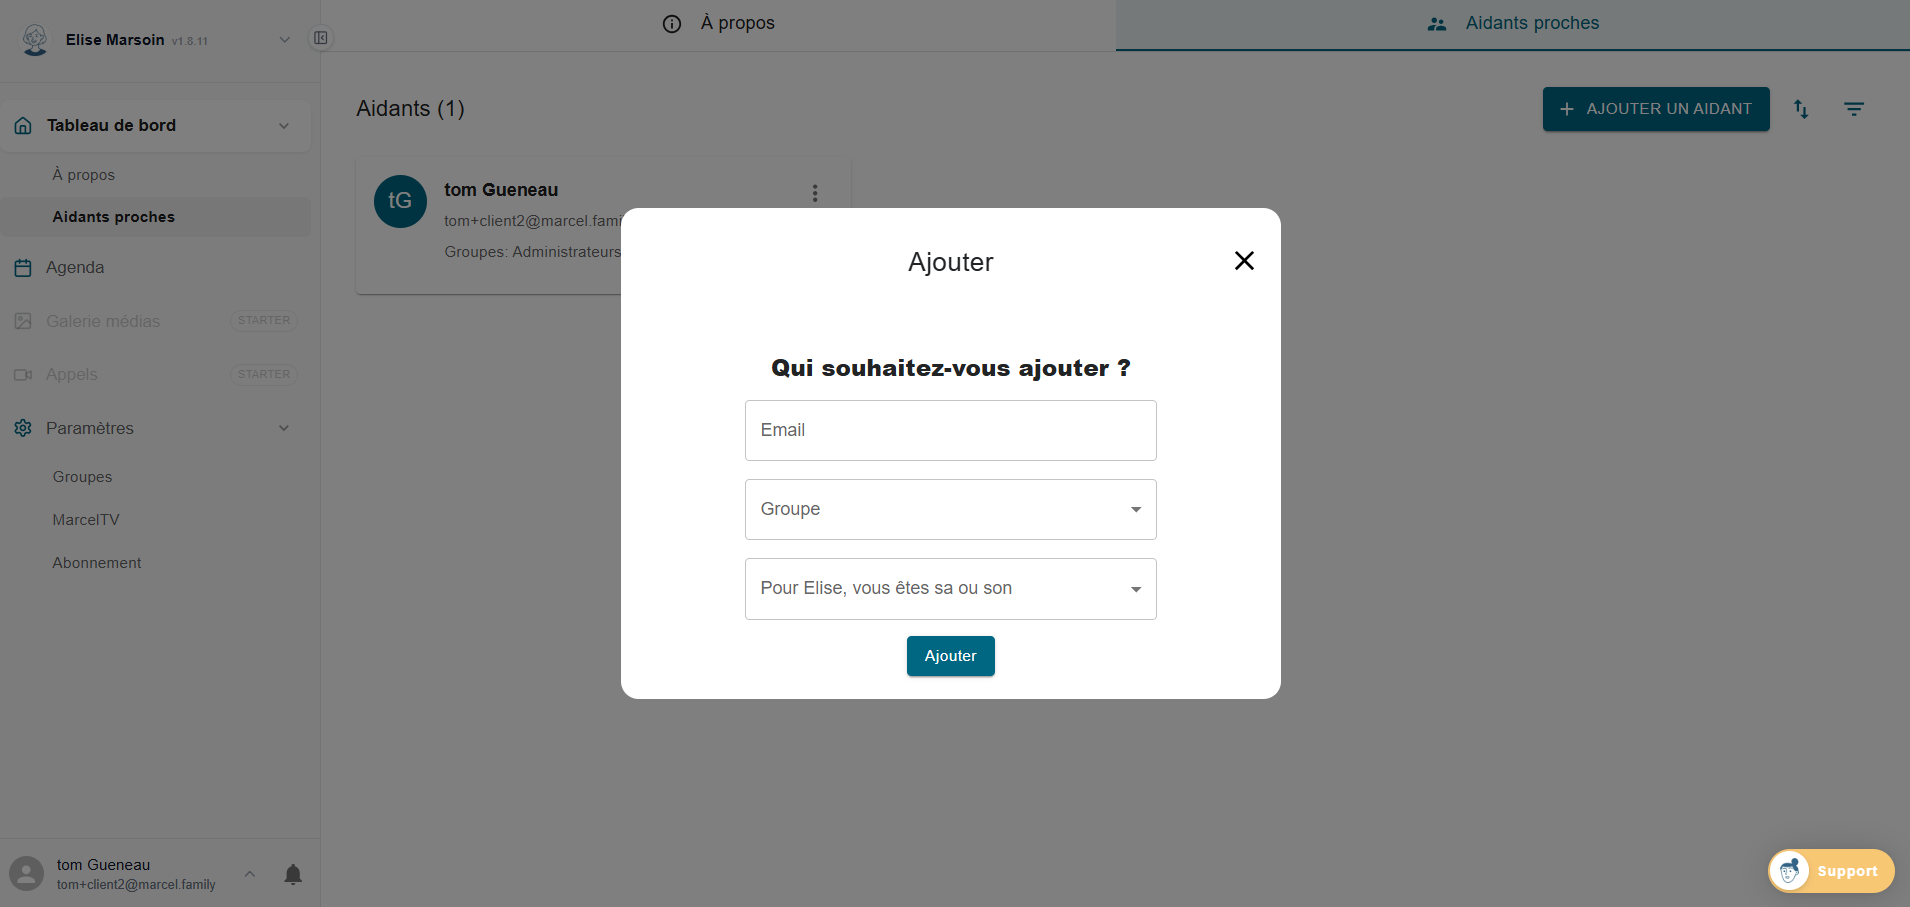The width and height of the screenshot is (1910, 907).
Task: Click the Elise Marsoin profile logo
Action: click(35, 40)
